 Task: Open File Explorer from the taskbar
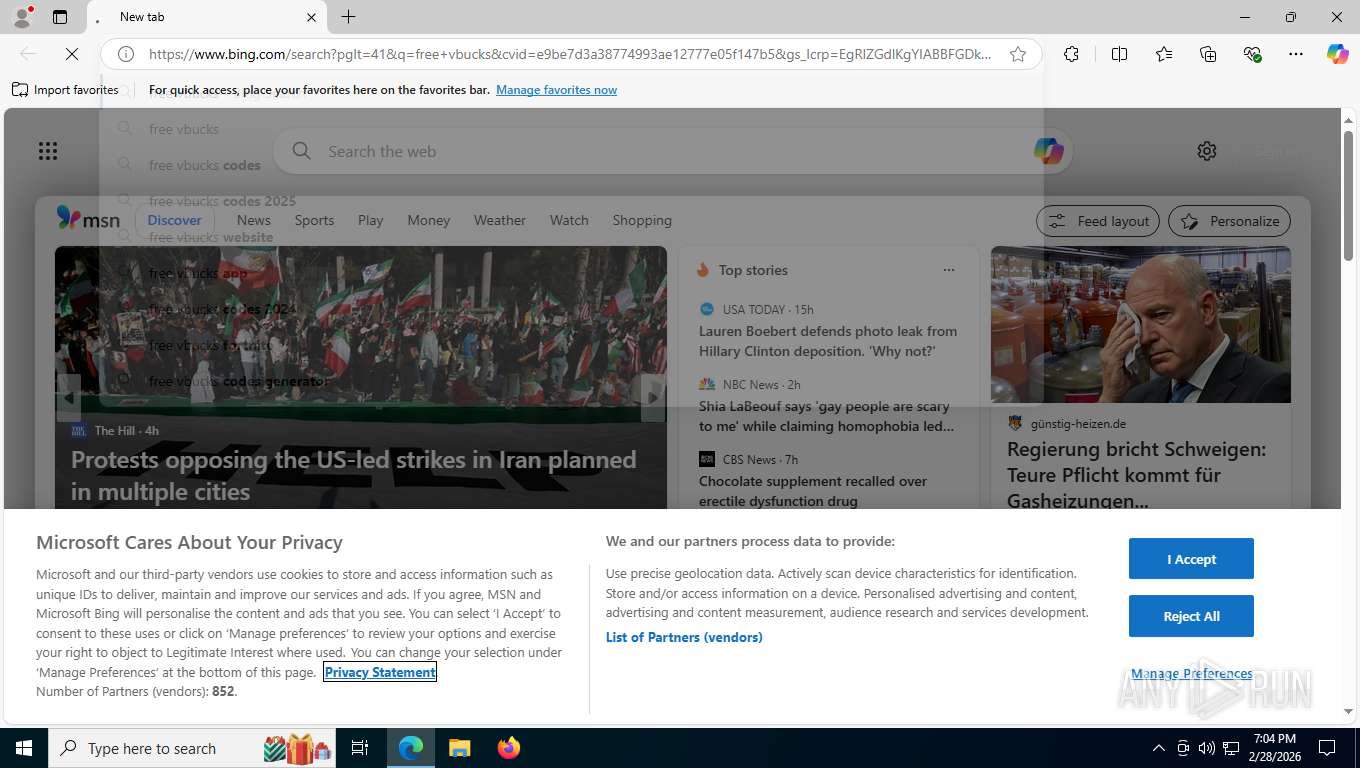click(459, 748)
